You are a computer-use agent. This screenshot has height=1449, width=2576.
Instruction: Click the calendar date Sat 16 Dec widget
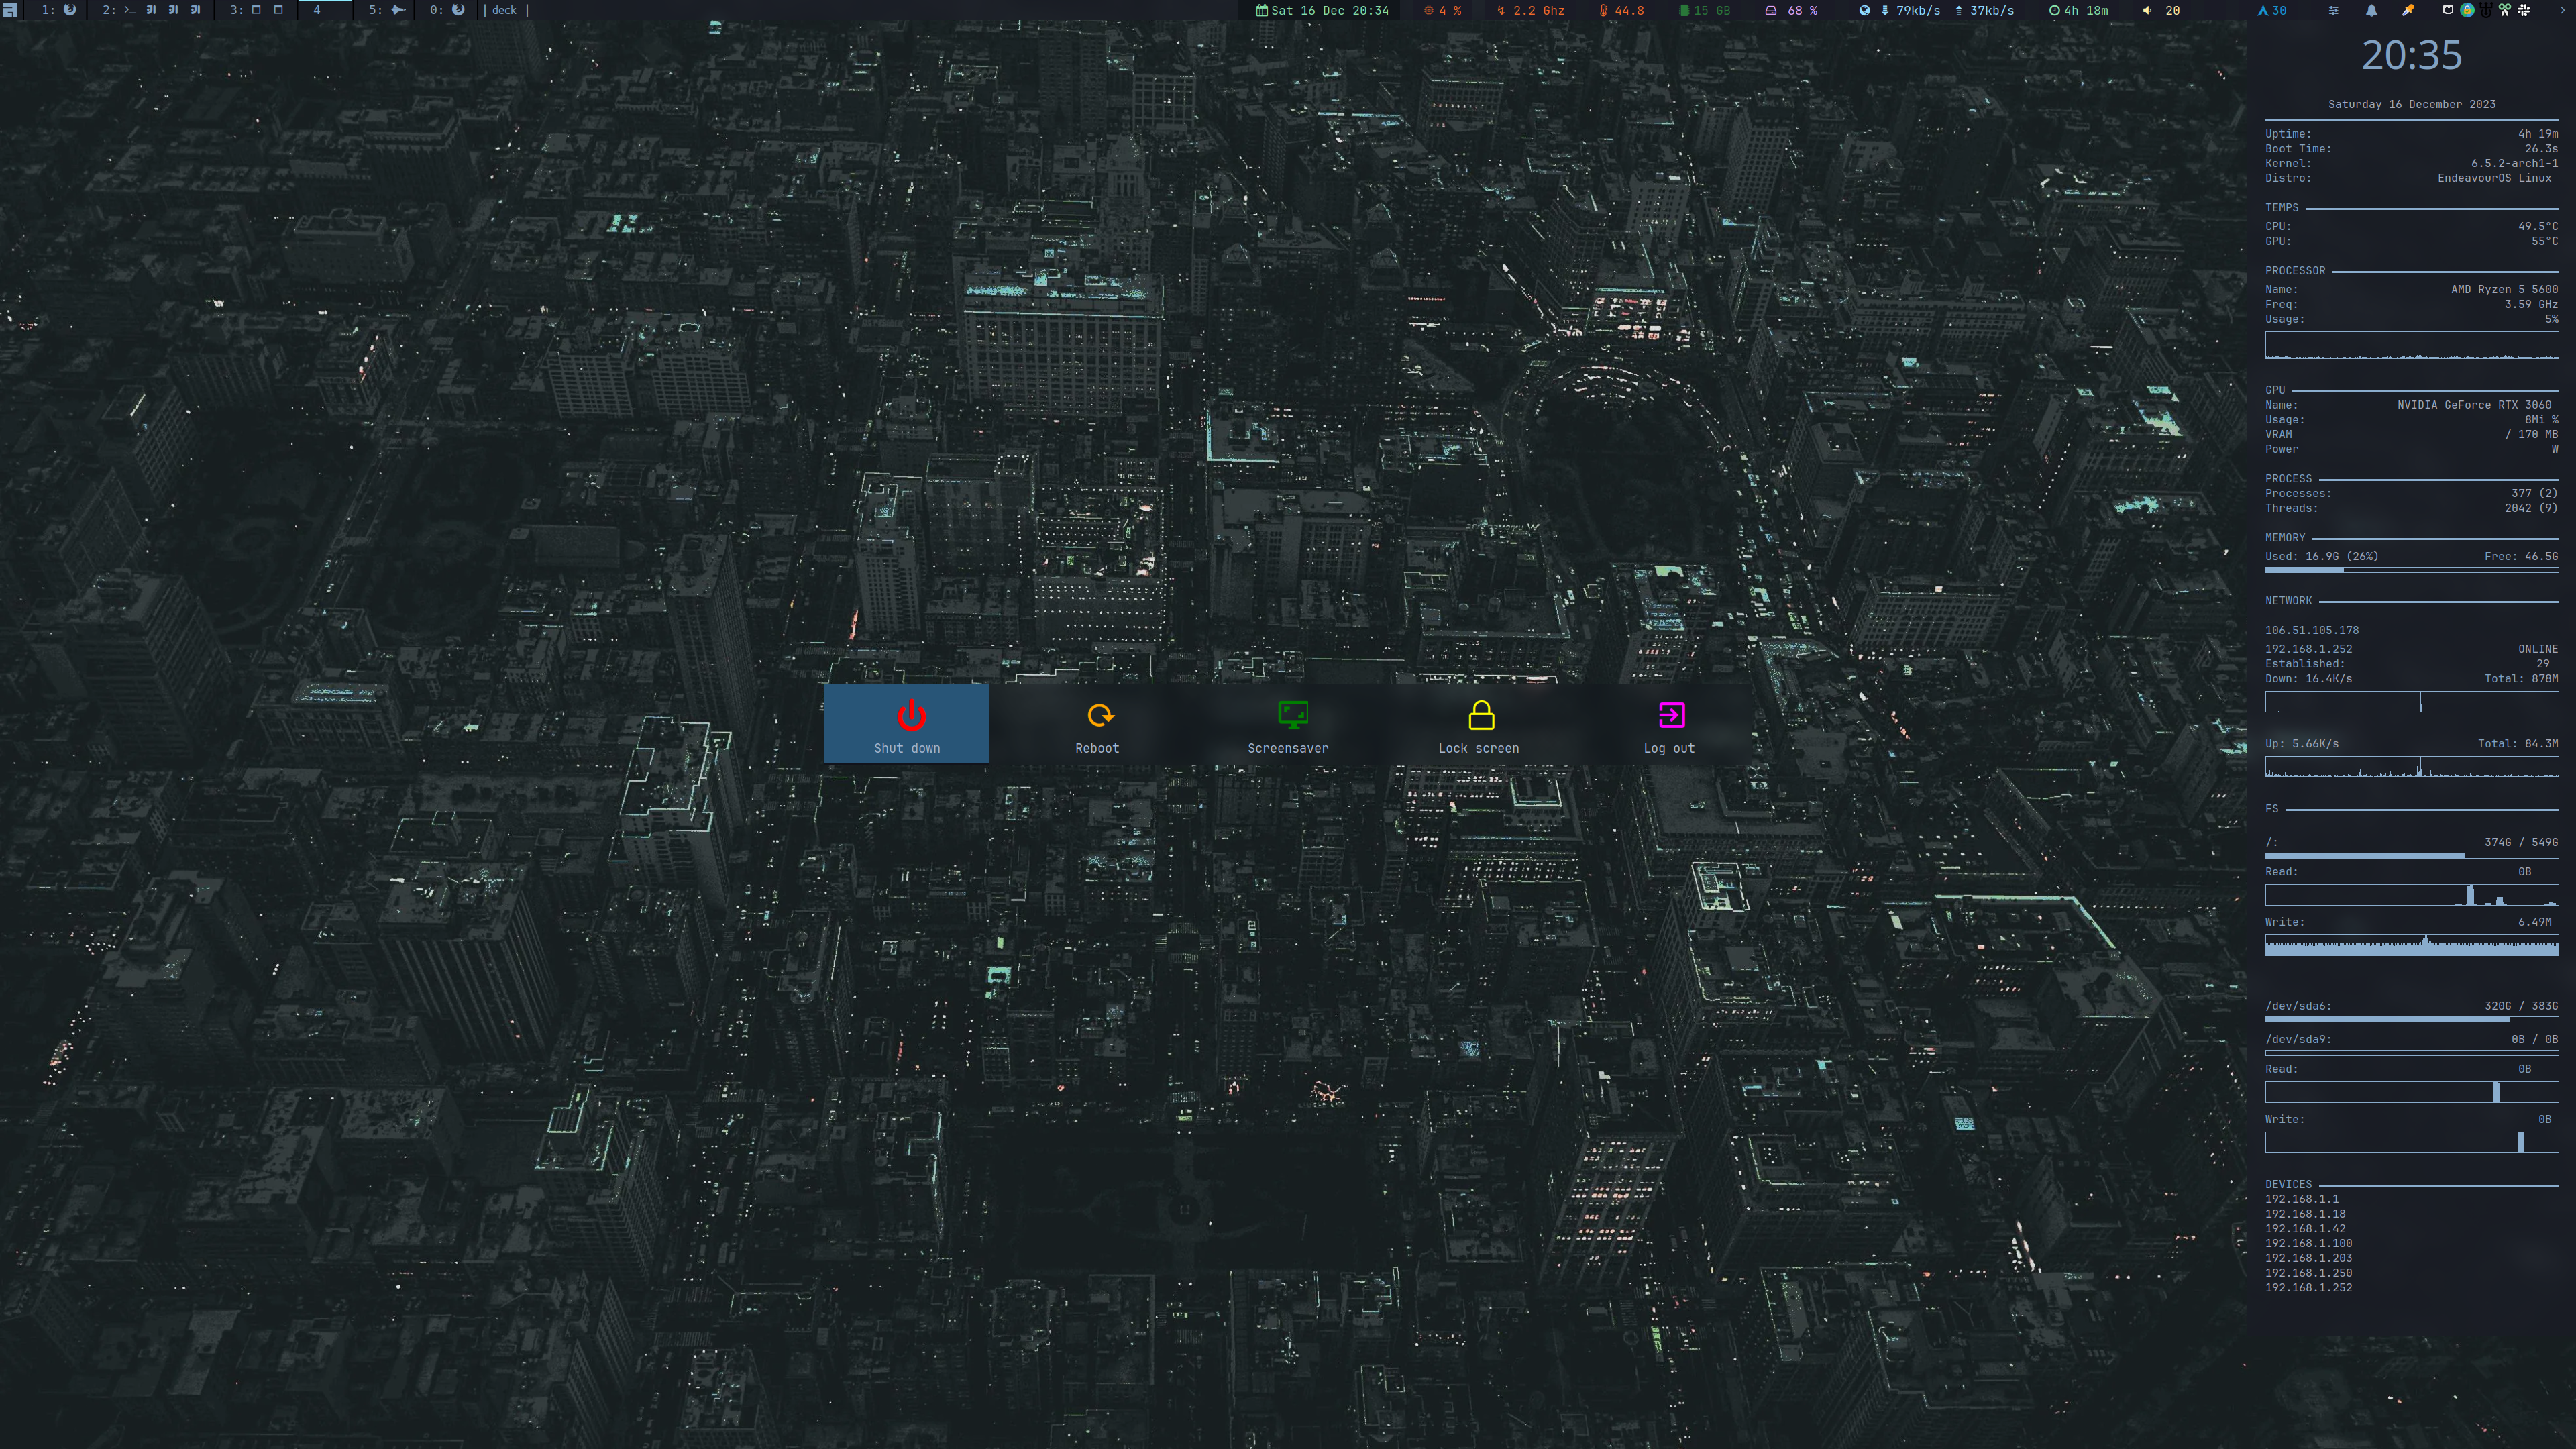pyautogui.click(x=1322, y=10)
